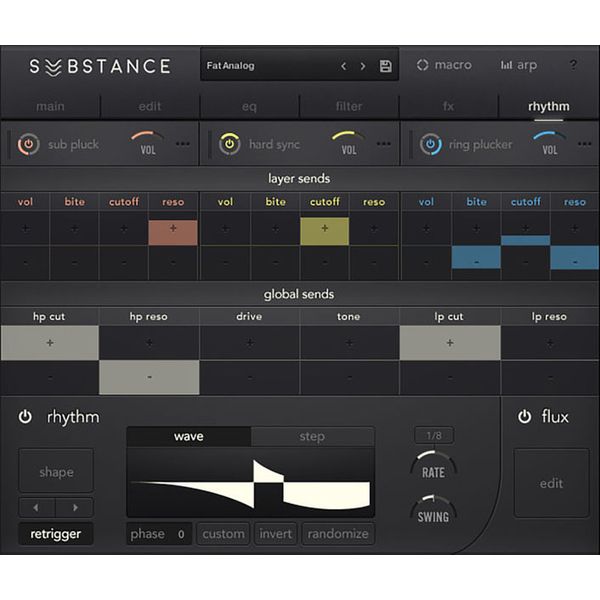Click the phase value field

point(158,534)
